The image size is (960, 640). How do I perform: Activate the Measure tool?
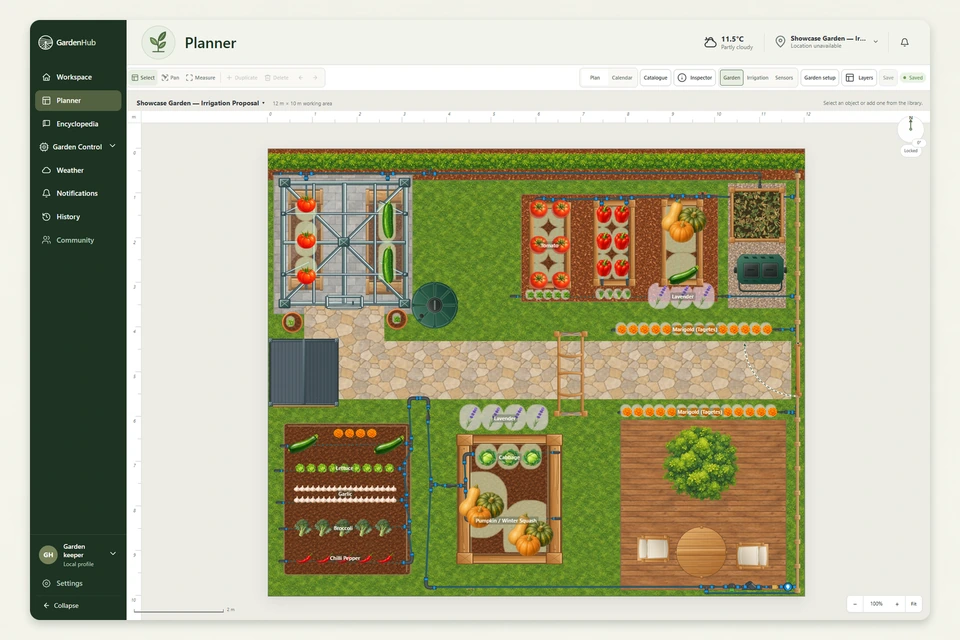[201, 78]
